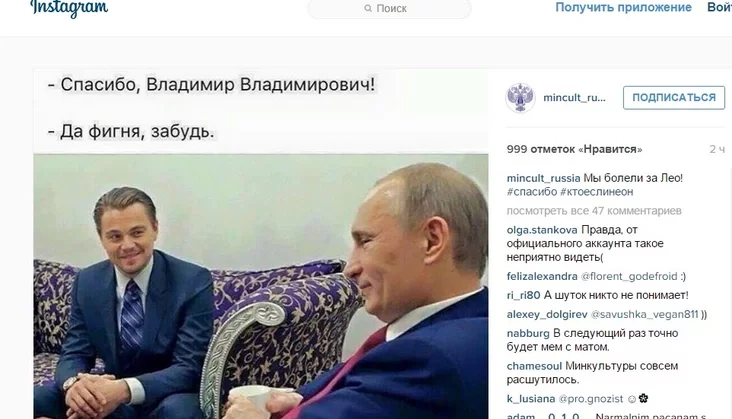Open the mincult_russia profile avatar
Screen dimensions: 732x419
point(520,98)
